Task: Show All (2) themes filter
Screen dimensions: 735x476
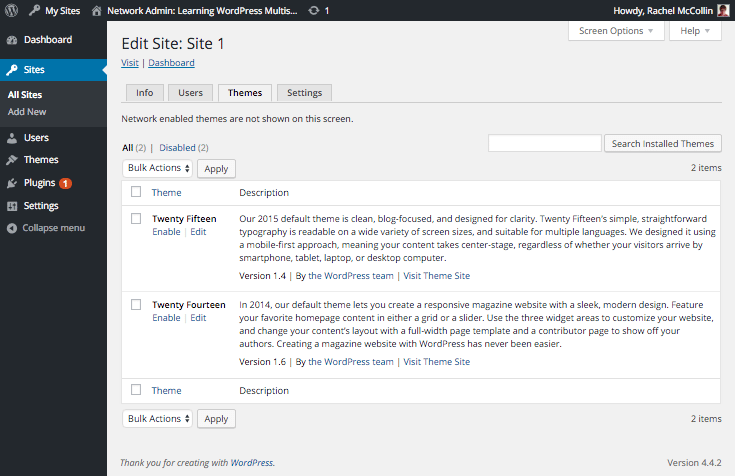Action: click(134, 148)
